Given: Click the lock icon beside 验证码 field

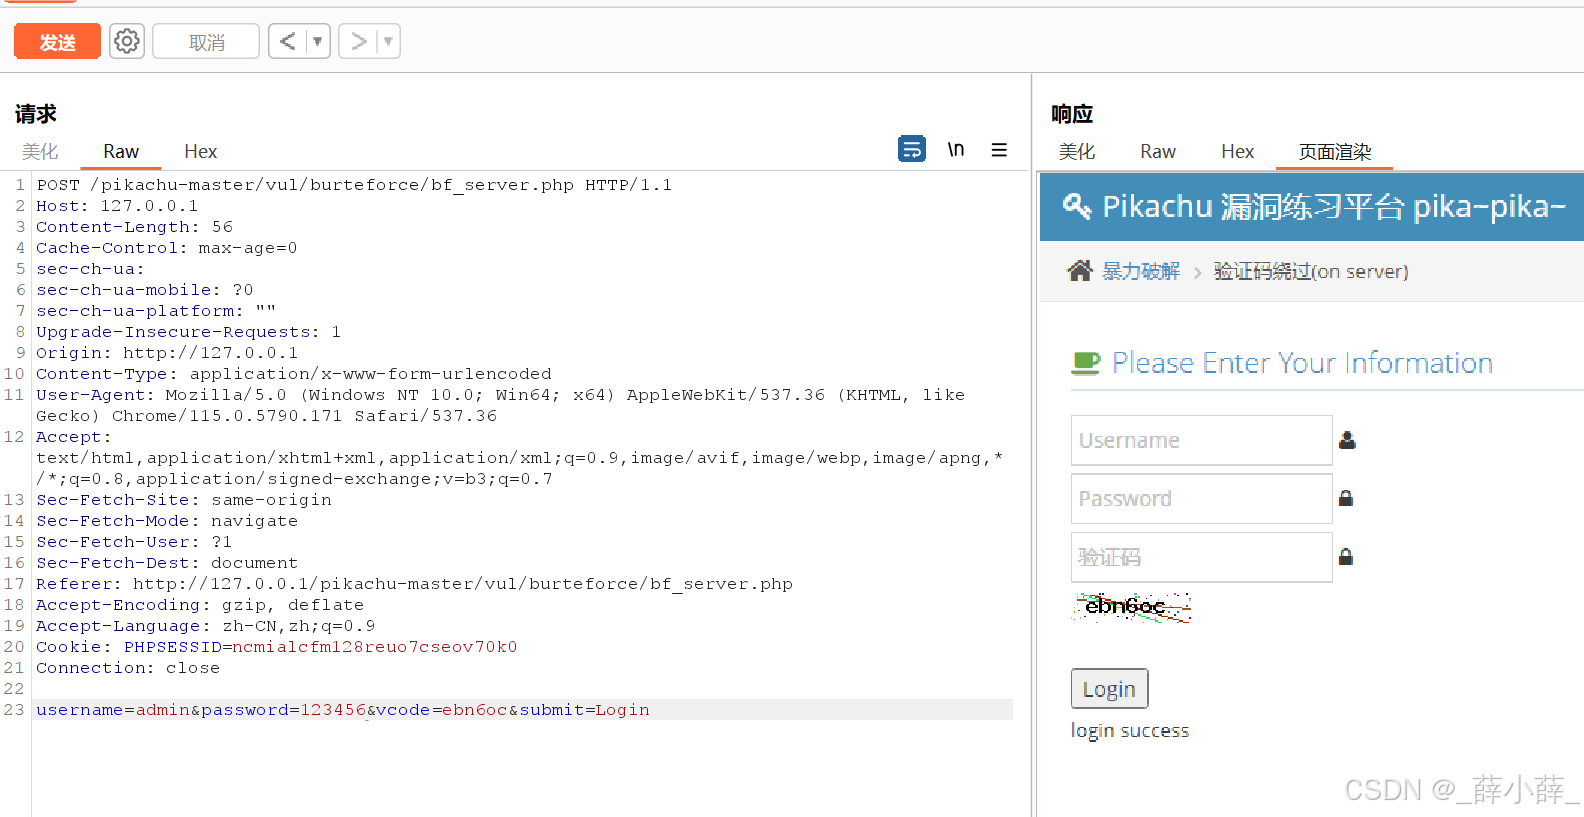Looking at the screenshot, I should 1346,557.
